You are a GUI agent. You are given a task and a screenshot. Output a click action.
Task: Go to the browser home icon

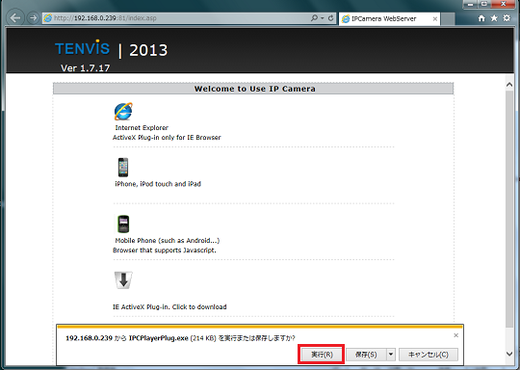pyautogui.click(x=481, y=18)
